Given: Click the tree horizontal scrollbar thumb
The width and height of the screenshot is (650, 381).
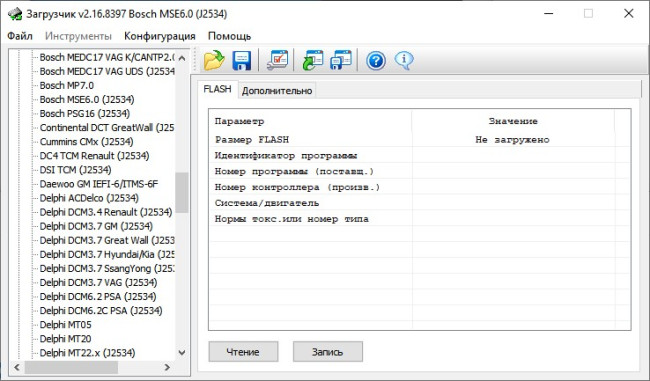Looking at the screenshot, I should 71,367.
